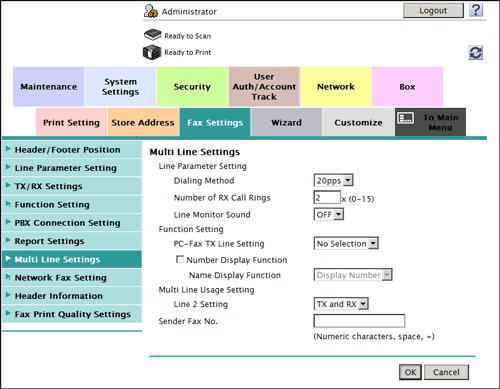Image resolution: width=500 pixels, height=389 pixels.
Task: Click the Ready to Scan status text
Action: (x=188, y=36)
